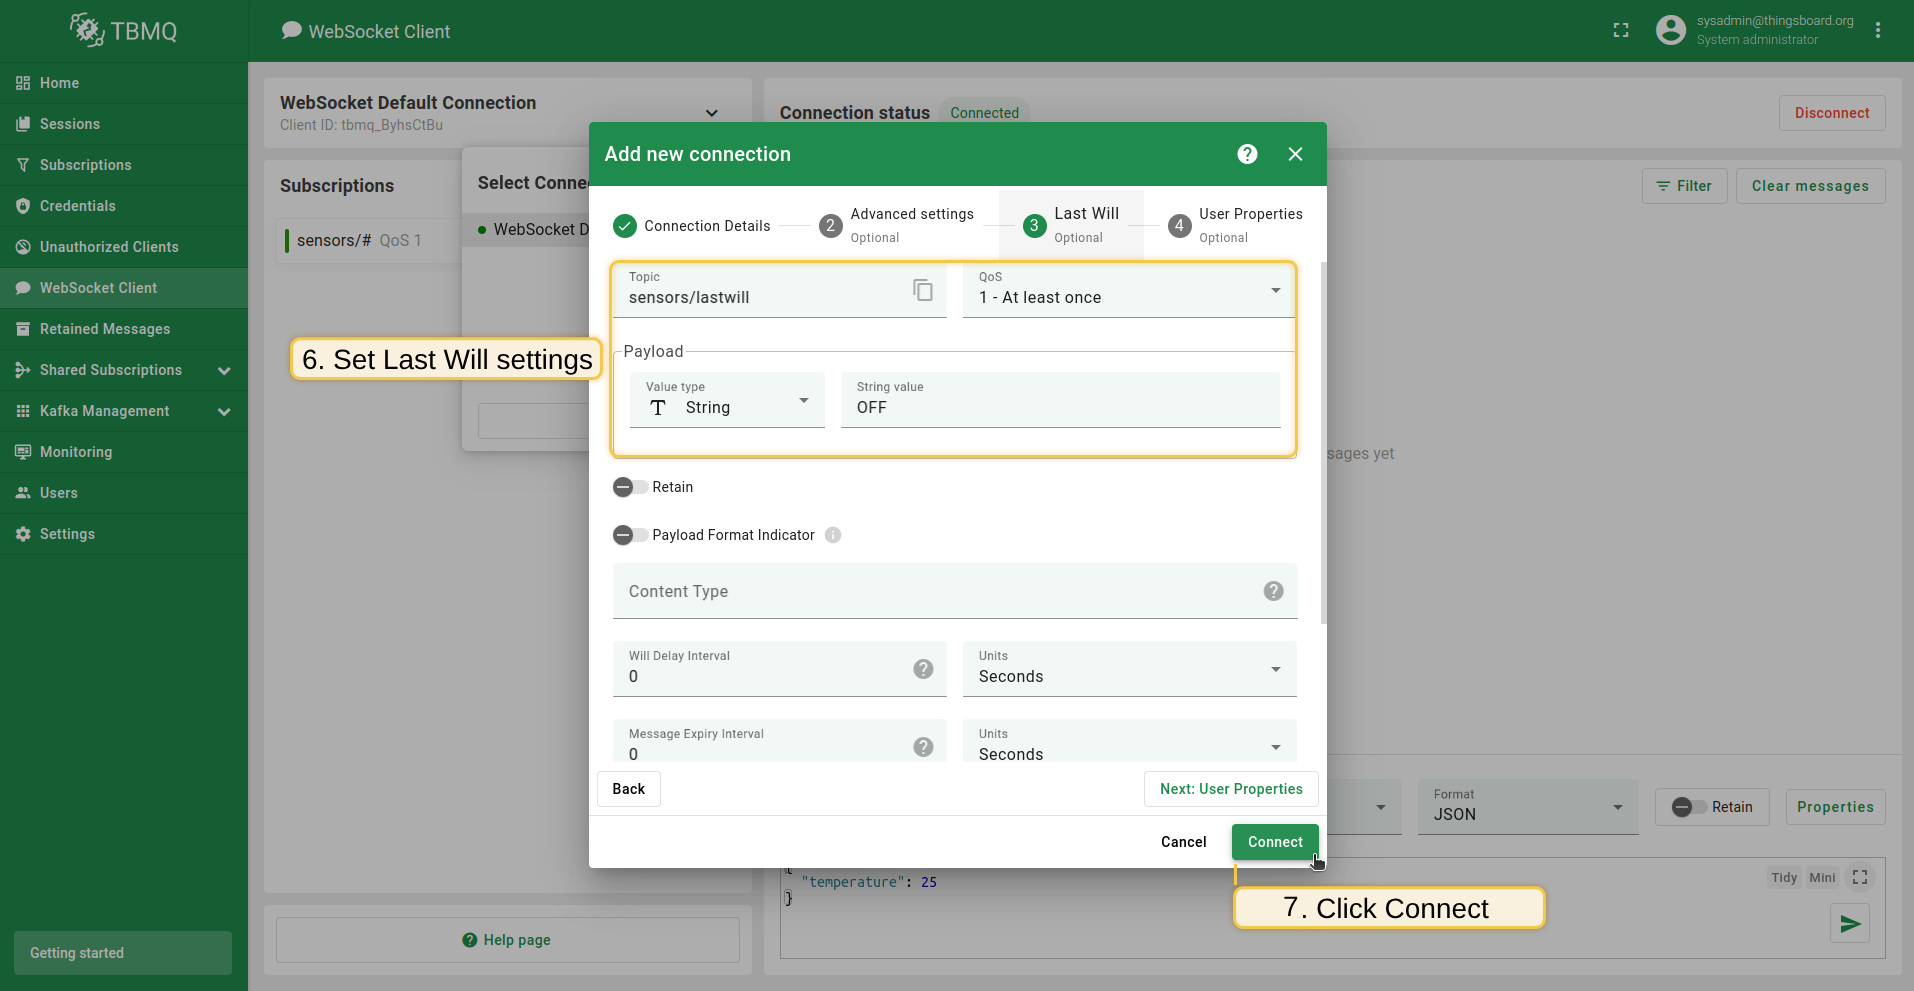1914x991 pixels.
Task: Click the Connect button
Action: [x=1274, y=842]
